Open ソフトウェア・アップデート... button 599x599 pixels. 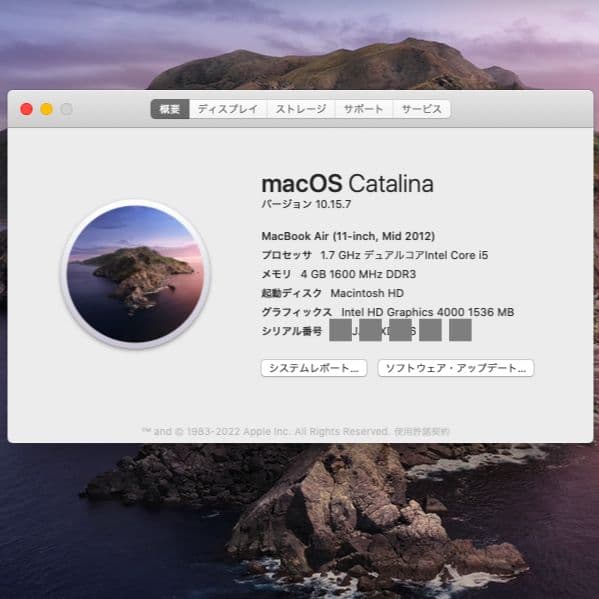pos(456,368)
